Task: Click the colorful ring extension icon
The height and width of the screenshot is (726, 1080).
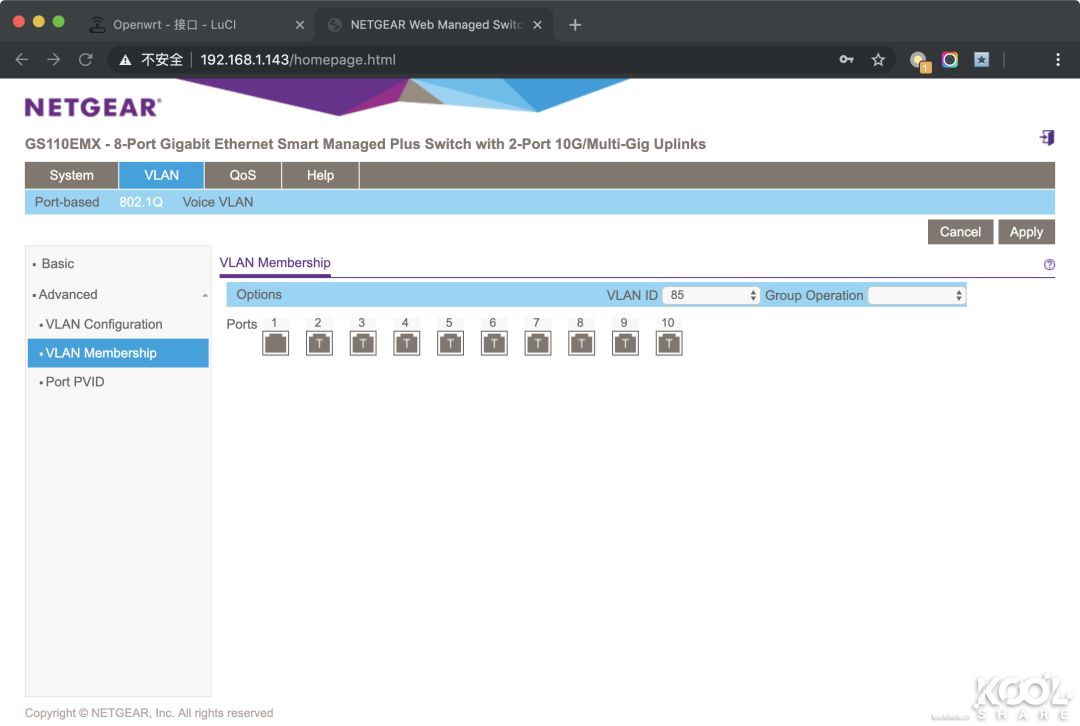Action: [x=950, y=60]
